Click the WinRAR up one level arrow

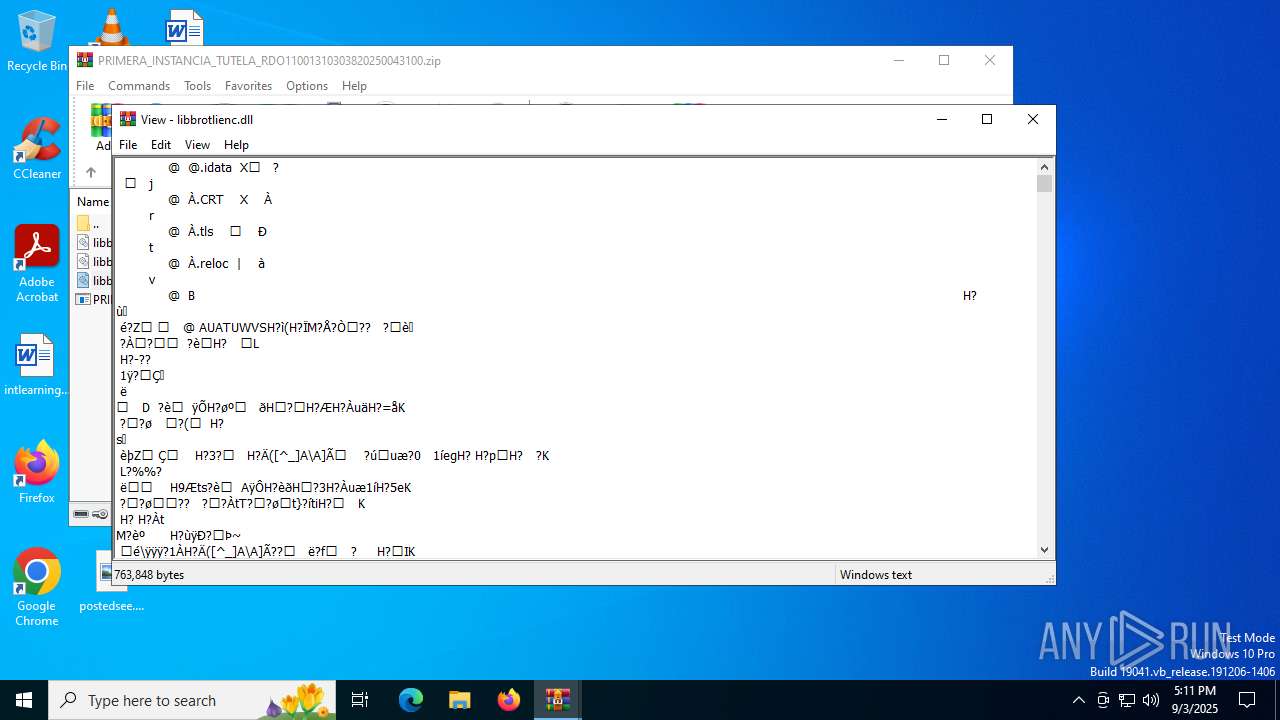click(91, 172)
